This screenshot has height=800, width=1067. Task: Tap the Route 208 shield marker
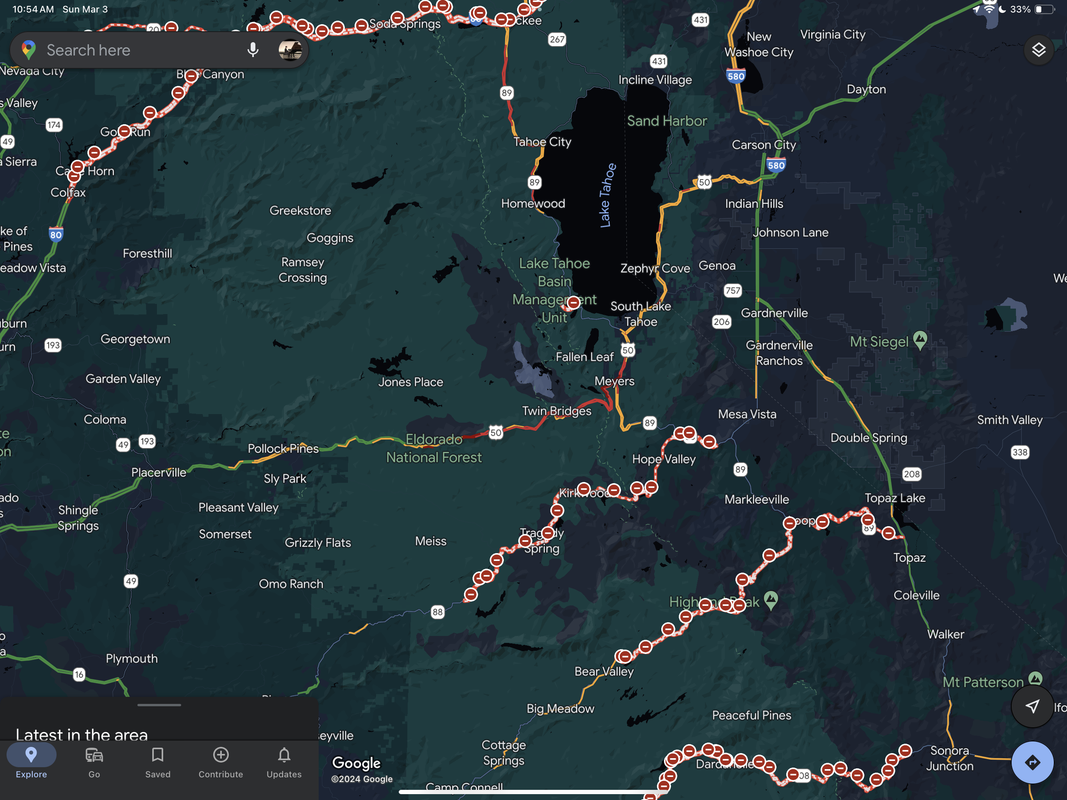[x=912, y=474]
